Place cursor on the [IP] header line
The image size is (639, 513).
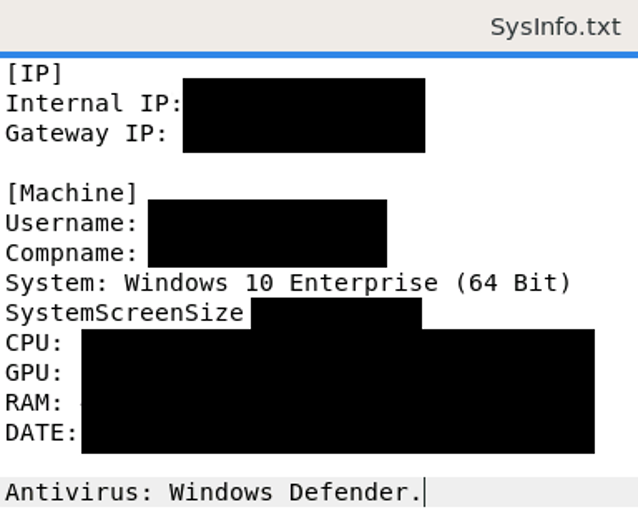(x=34, y=74)
